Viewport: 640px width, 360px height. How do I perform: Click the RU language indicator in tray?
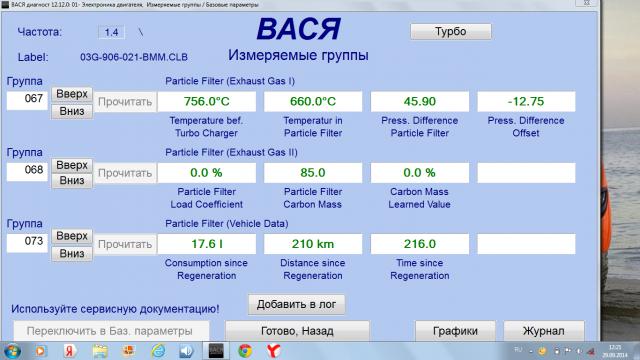tap(518, 350)
